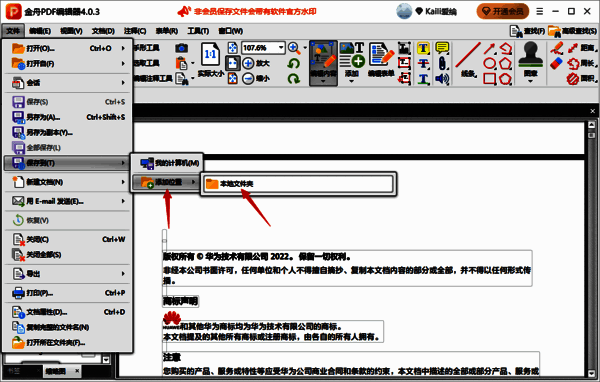Screen dimensions: 600x382
Task: Click the 开通会员 membership button
Action: [x=503, y=11]
